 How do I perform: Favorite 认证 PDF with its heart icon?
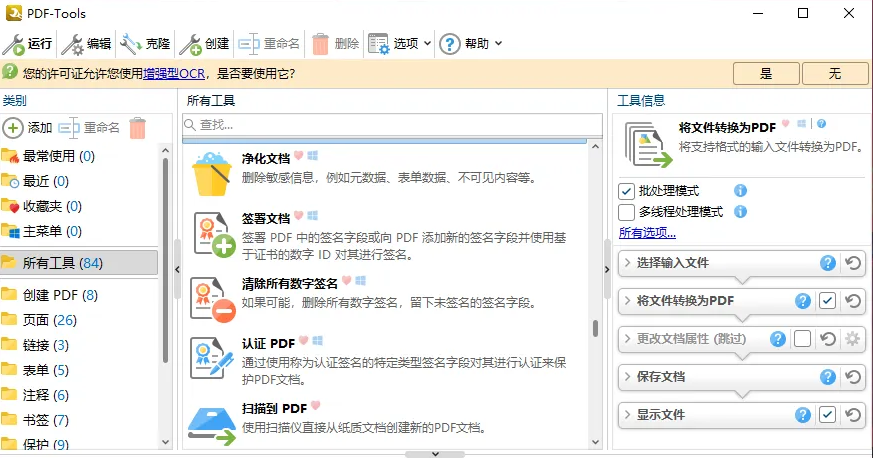coord(303,341)
